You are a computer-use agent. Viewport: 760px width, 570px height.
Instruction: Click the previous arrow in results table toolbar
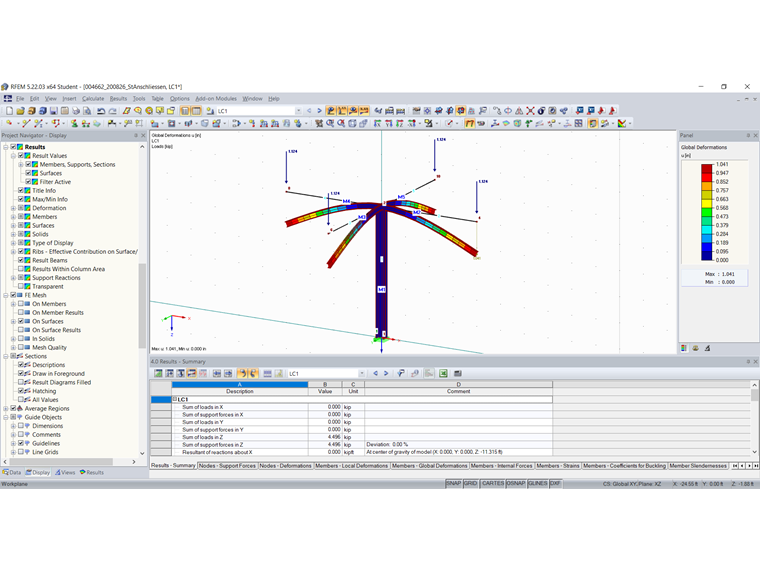point(376,373)
